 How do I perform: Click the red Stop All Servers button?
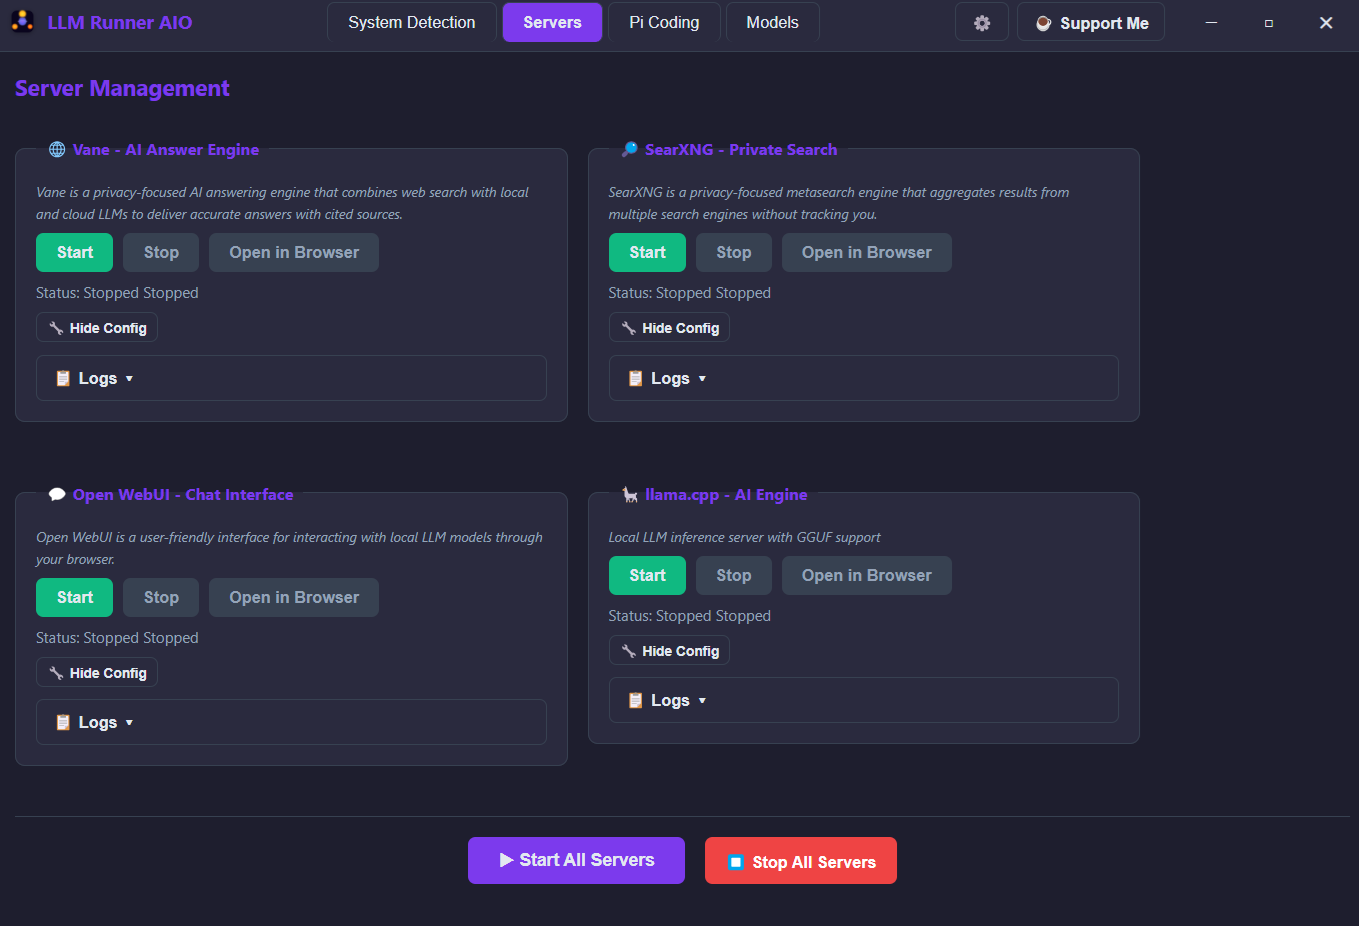(801, 861)
